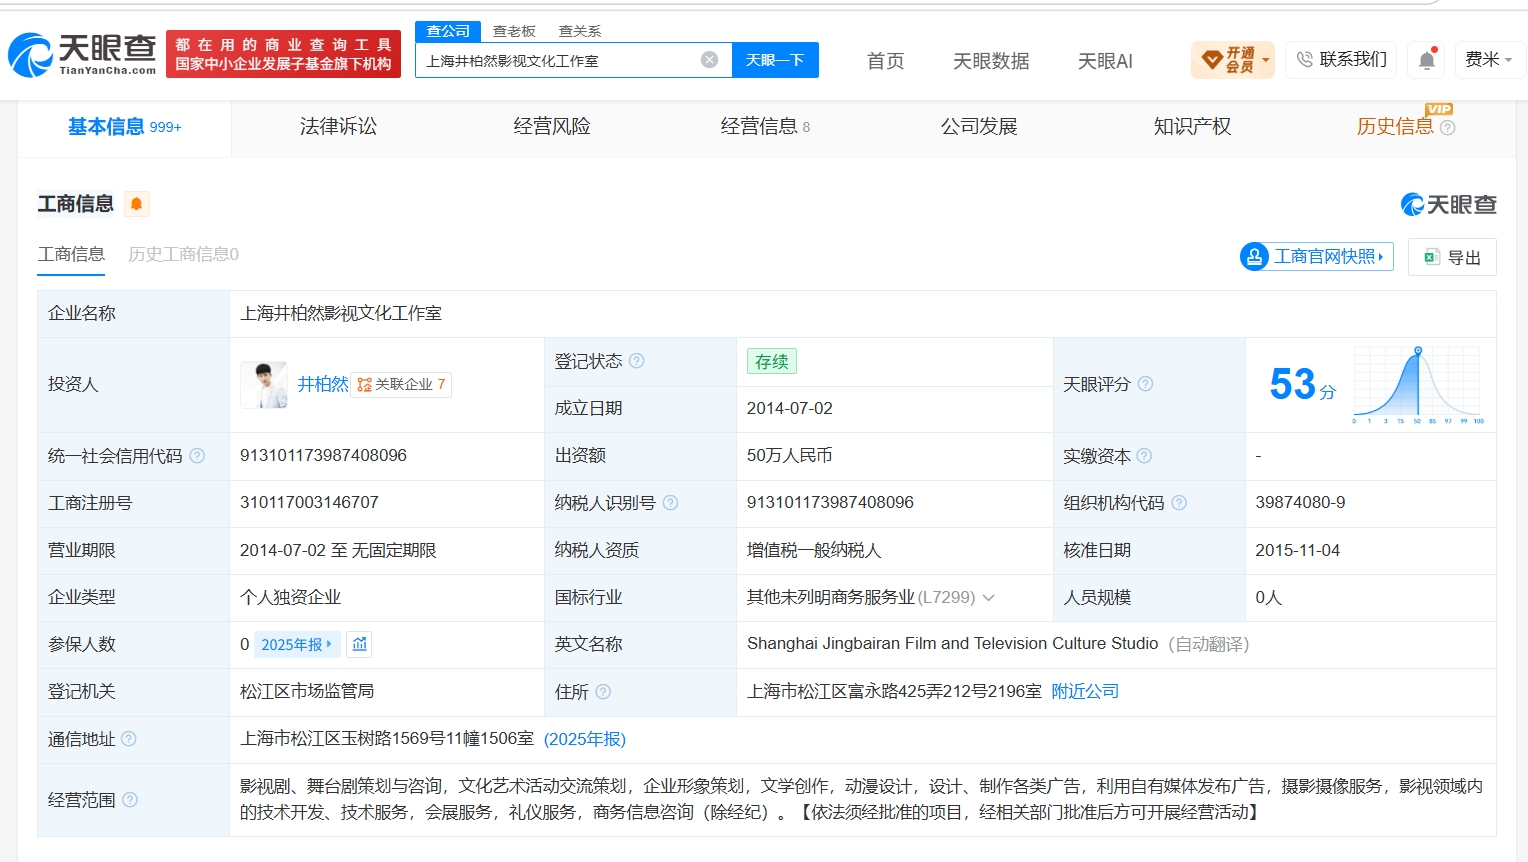Click the help icon next to 天眼评分
This screenshot has width=1528, height=862.
tap(1146, 384)
